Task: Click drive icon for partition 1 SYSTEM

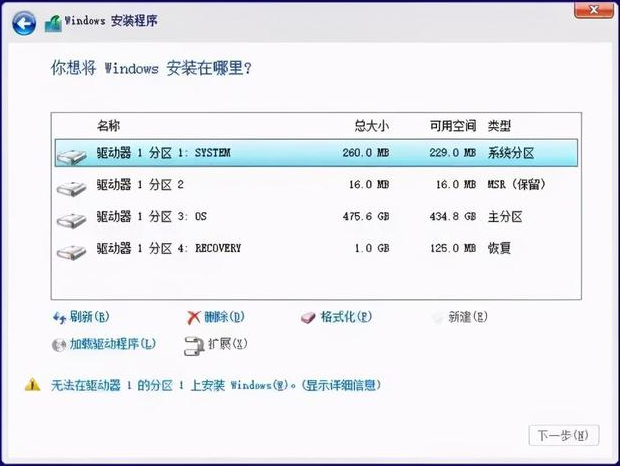Action: (x=71, y=155)
